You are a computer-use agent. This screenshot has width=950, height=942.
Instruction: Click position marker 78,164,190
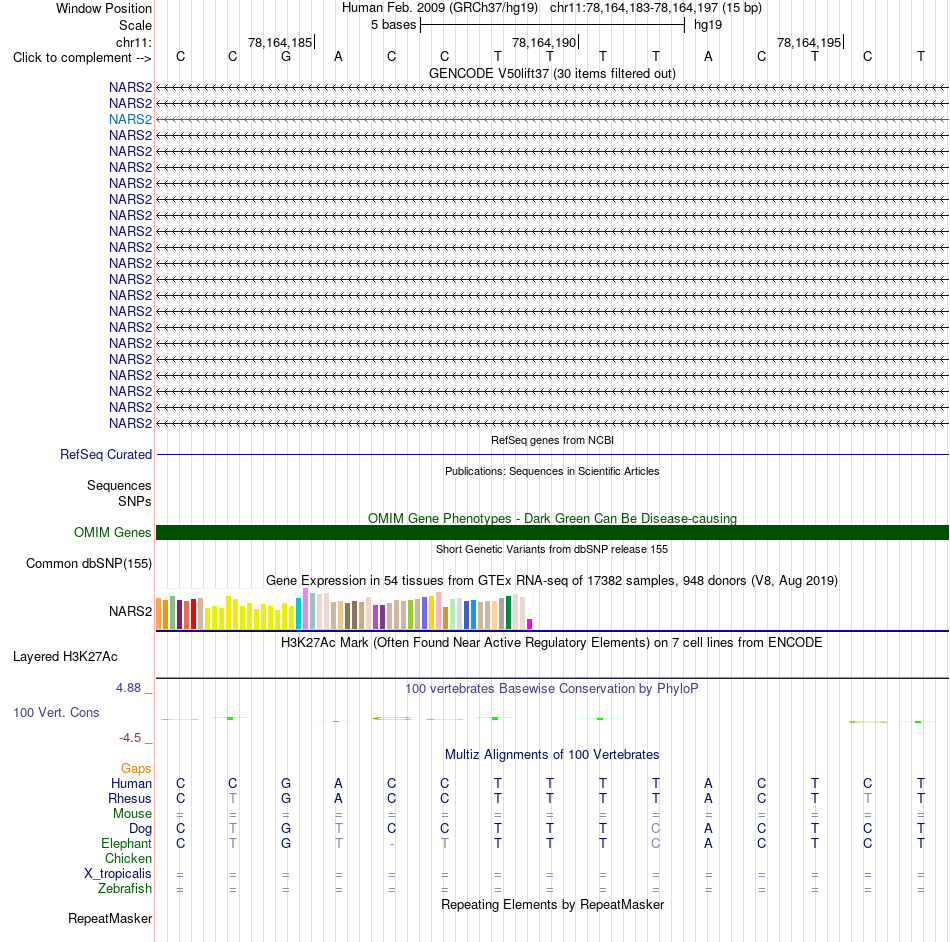pyautogui.click(x=545, y=42)
